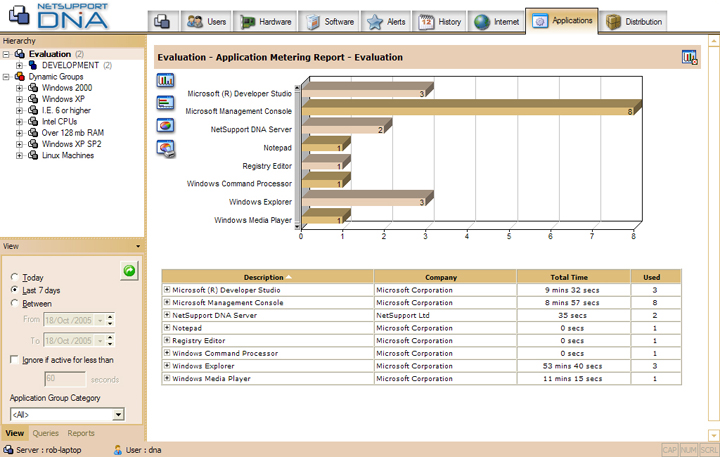
Task: Expand the DEVELOPMENT tree node
Action: [x=19, y=65]
